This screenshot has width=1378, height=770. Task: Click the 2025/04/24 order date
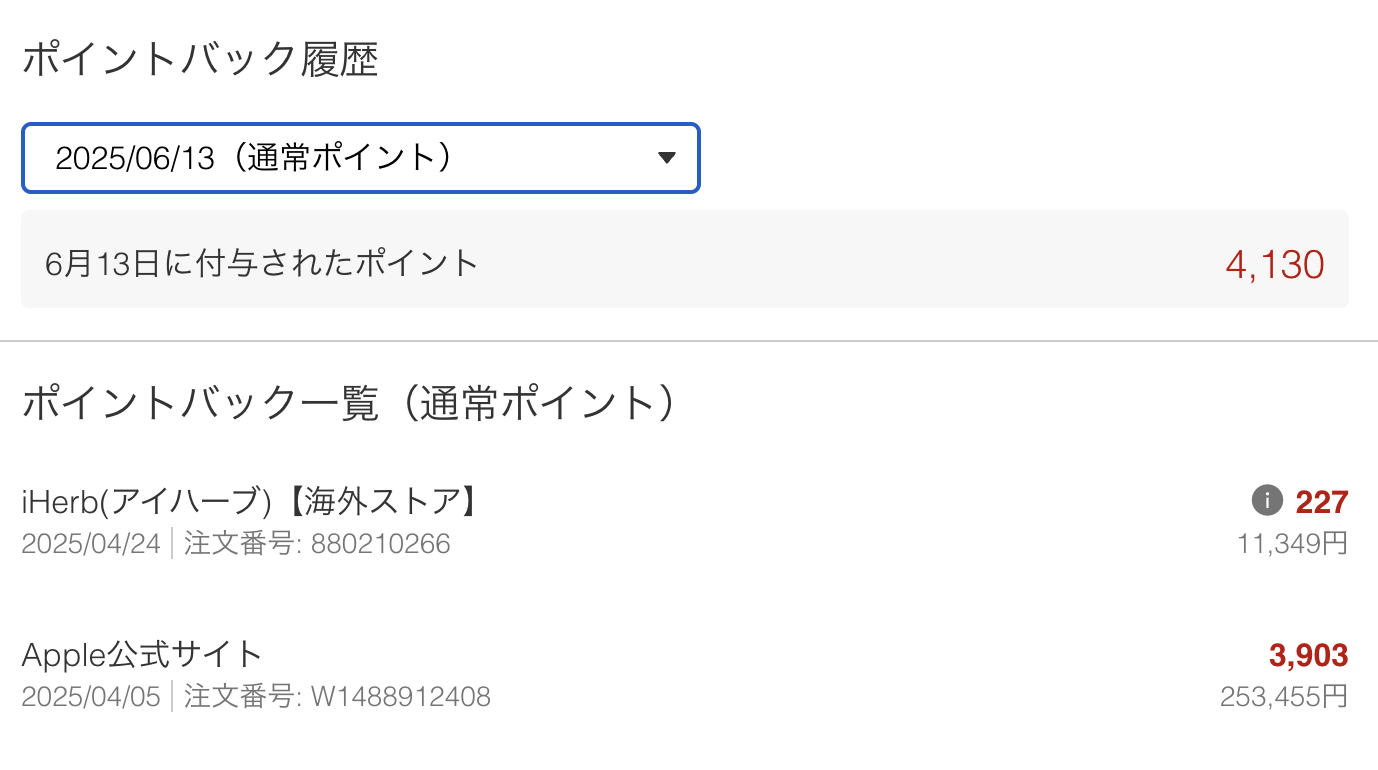coord(91,544)
